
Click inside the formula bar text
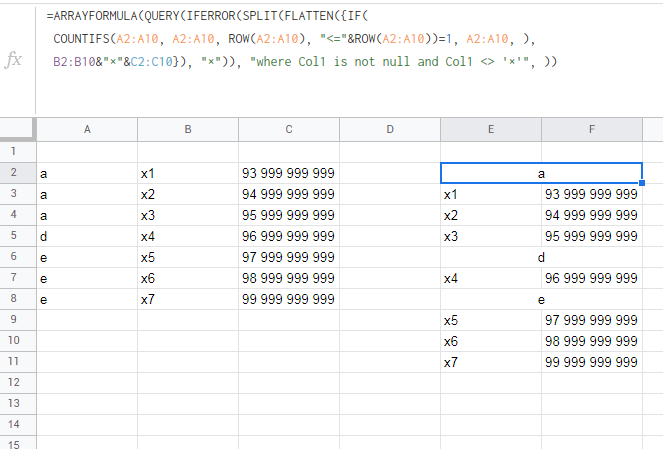click(302, 39)
